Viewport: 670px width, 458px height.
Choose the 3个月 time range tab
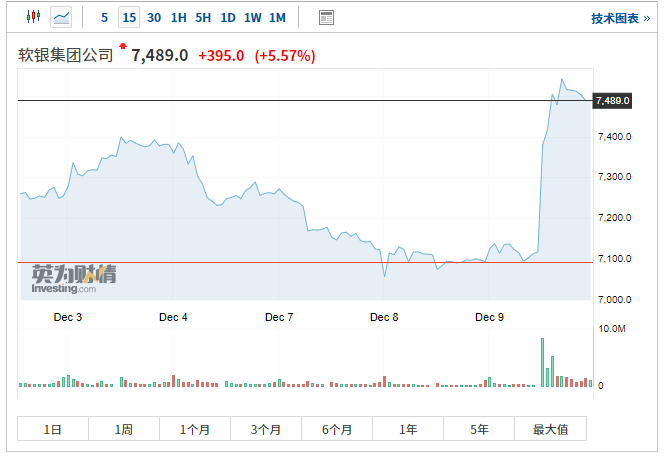(x=266, y=429)
